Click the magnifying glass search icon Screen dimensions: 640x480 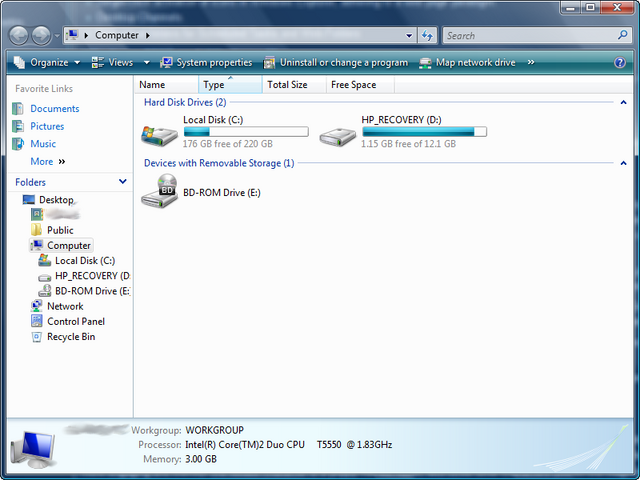pos(622,35)
